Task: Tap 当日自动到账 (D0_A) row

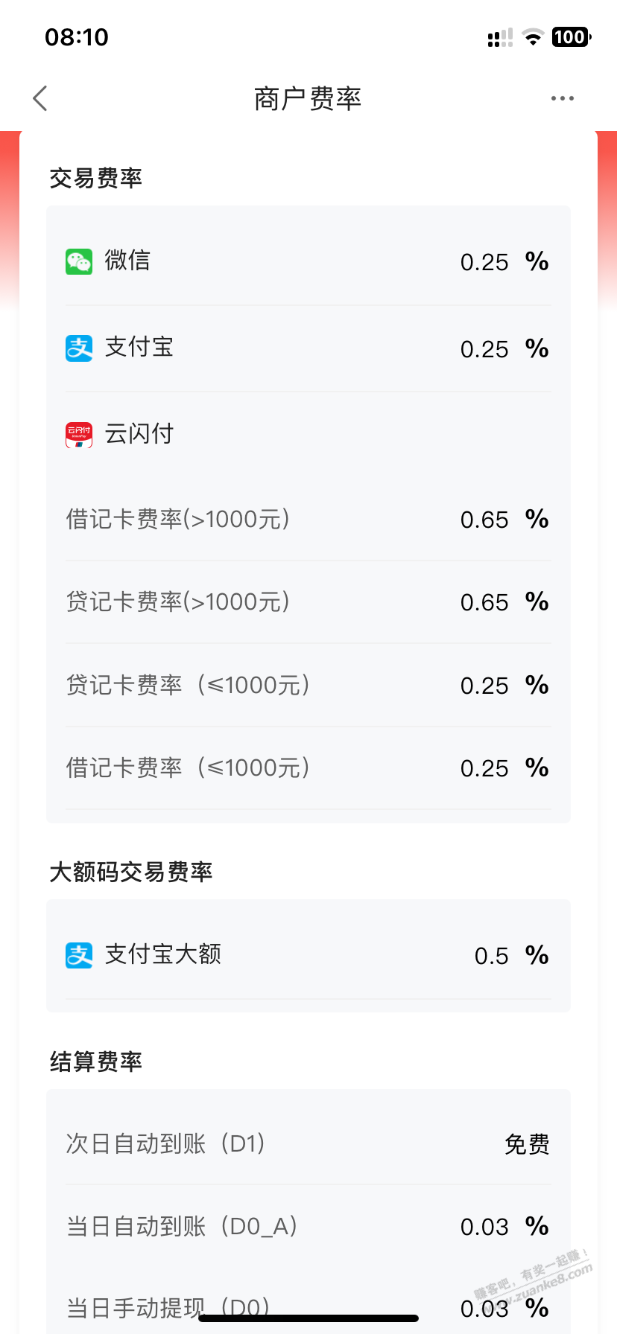Action: [x=308, y=1226]
